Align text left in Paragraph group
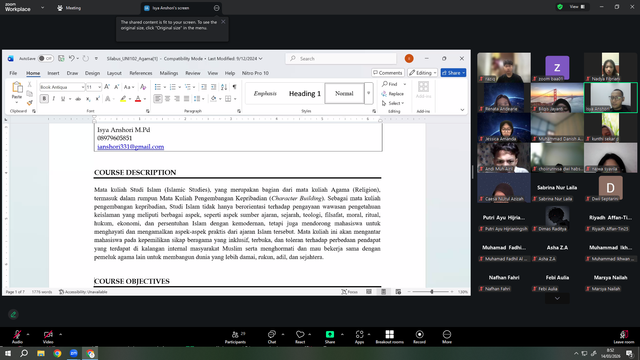 point(158,99)
